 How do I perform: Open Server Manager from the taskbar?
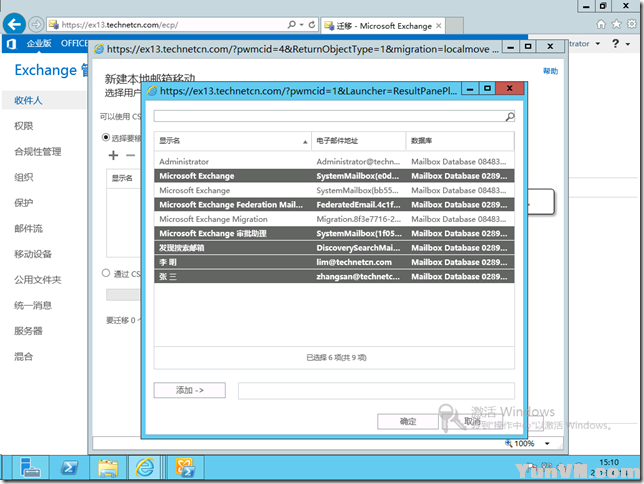(x=30, y=468)
